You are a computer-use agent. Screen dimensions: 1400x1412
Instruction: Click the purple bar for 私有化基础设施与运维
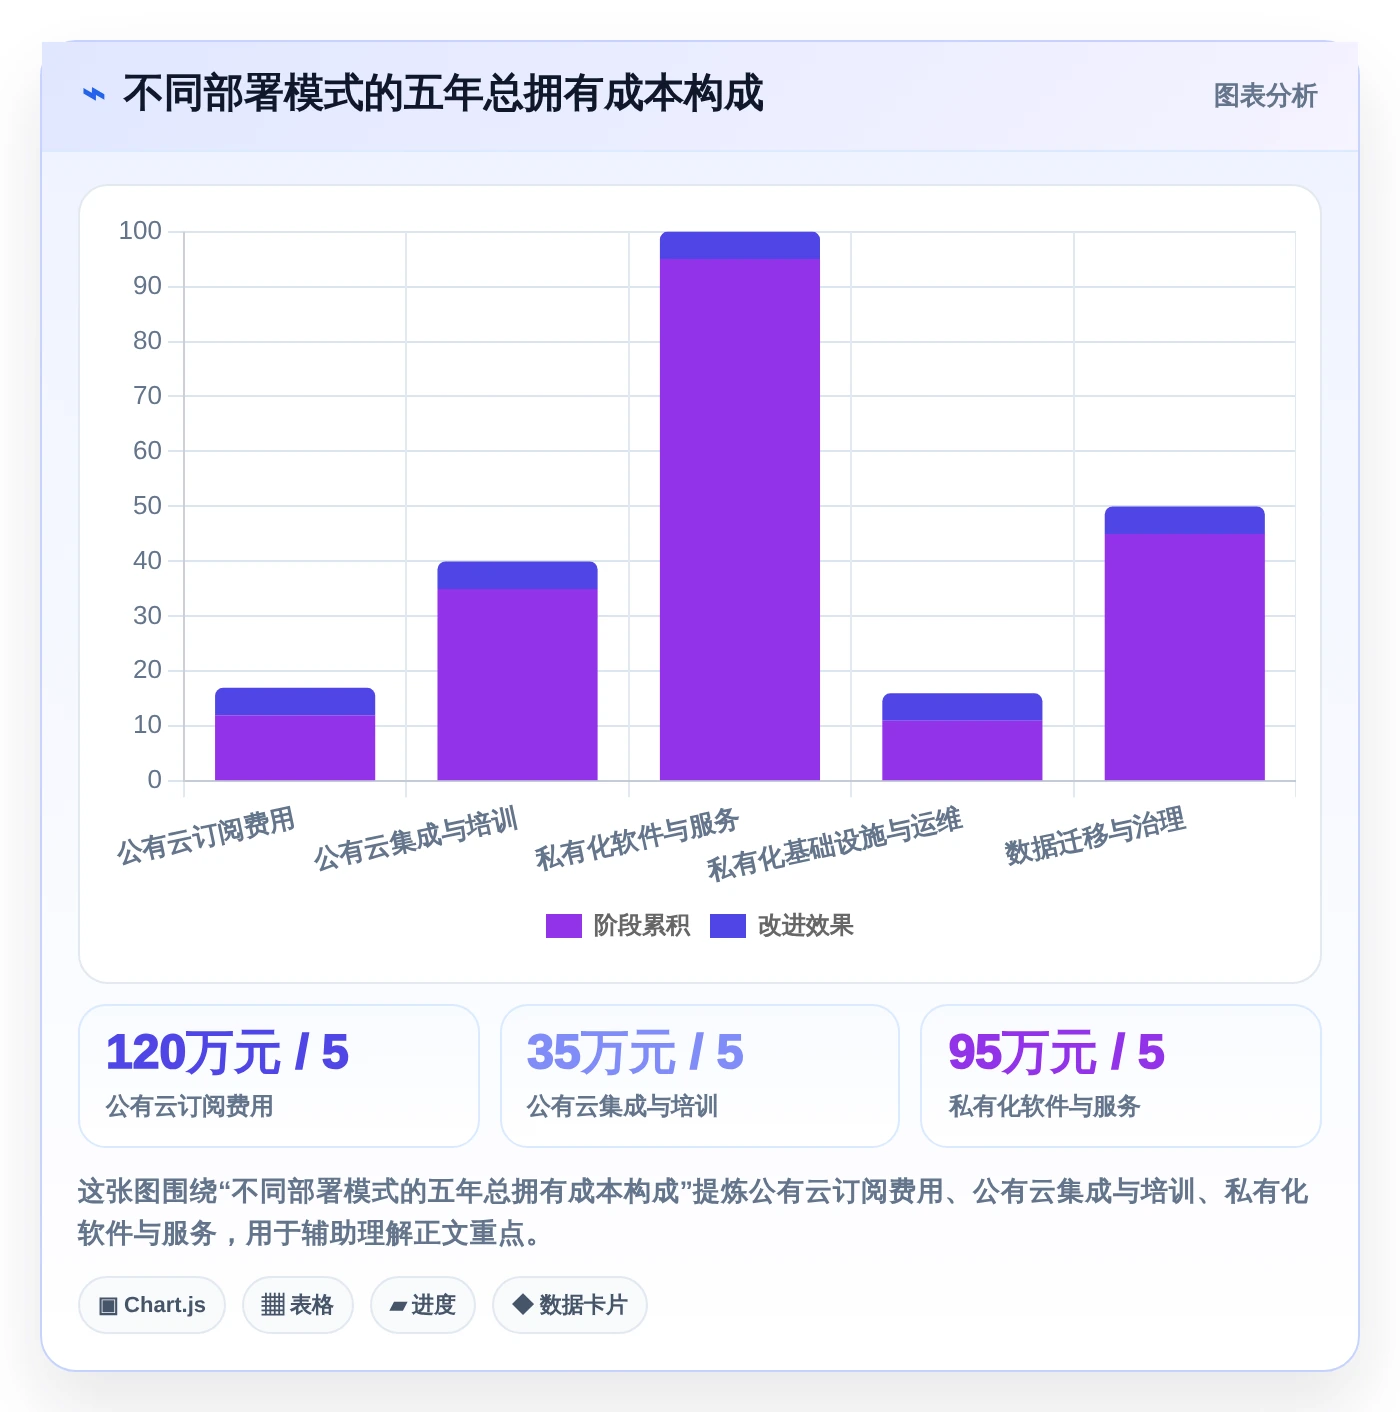click(962, 751)
